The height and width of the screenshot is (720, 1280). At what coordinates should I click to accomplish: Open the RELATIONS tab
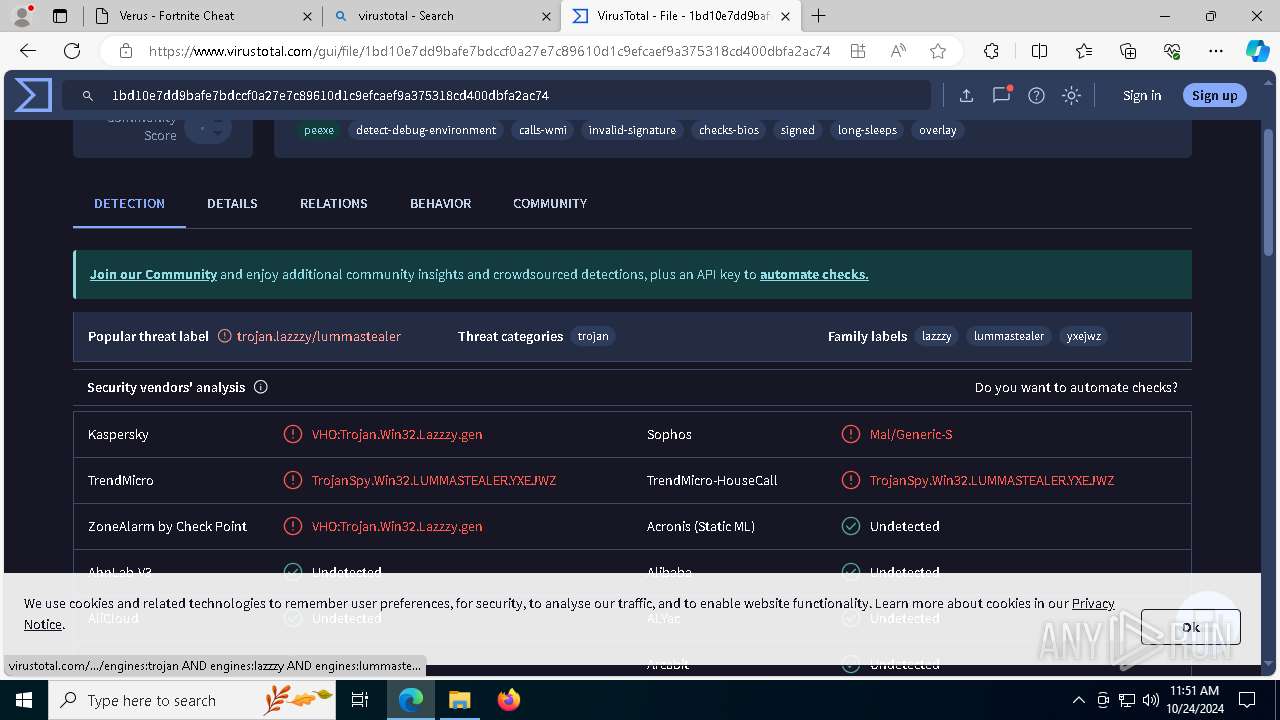click(x=334, y=203)
